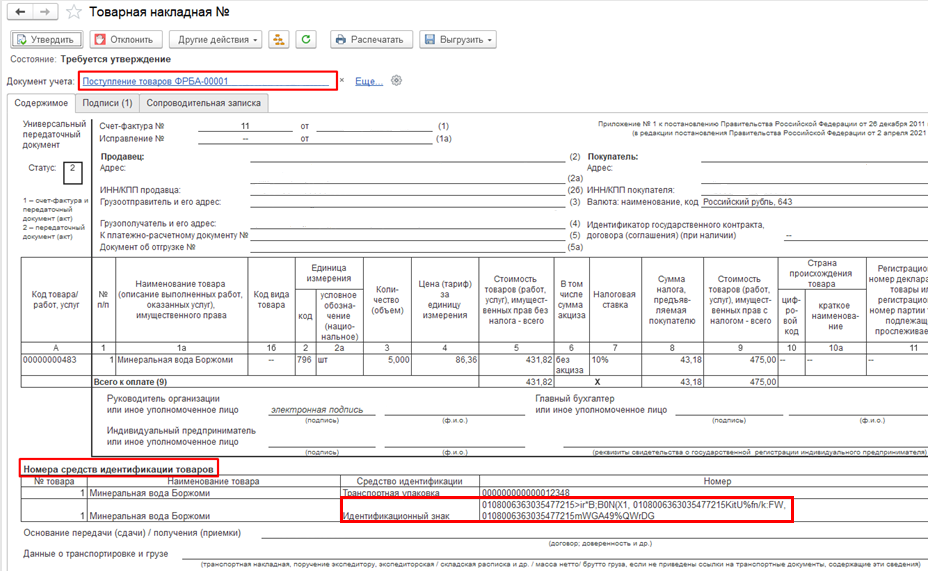Click the green refresh icon
Screen dimensions: 928x571
307,40
